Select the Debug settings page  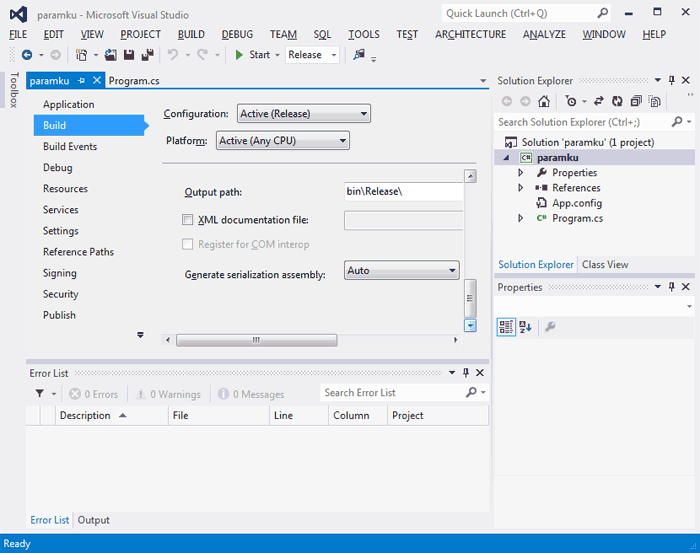click(58, 167)
